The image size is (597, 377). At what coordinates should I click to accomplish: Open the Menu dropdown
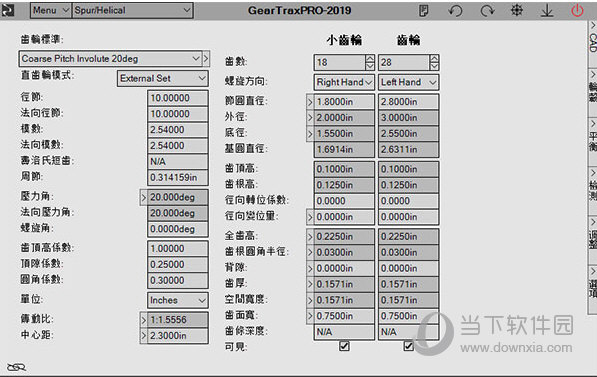tap(51, 10)
